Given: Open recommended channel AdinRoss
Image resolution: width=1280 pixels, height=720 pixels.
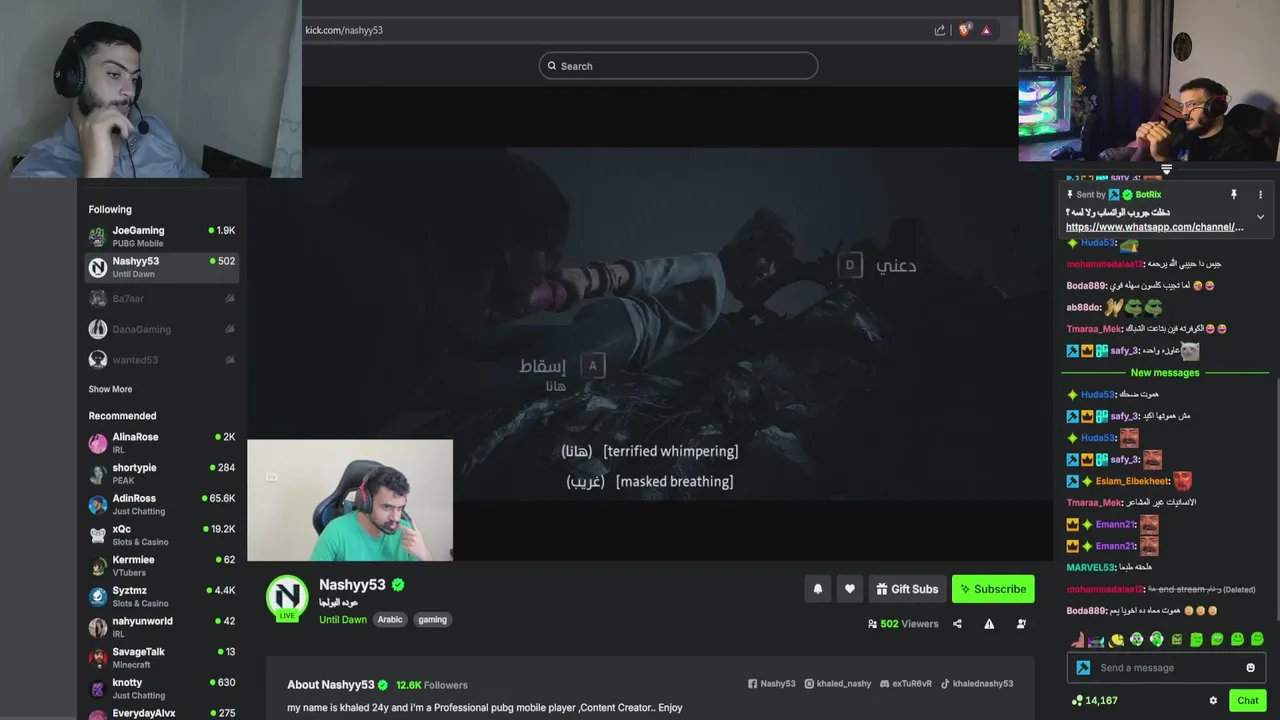Looking at the screenshot, I should pos(162,504).
